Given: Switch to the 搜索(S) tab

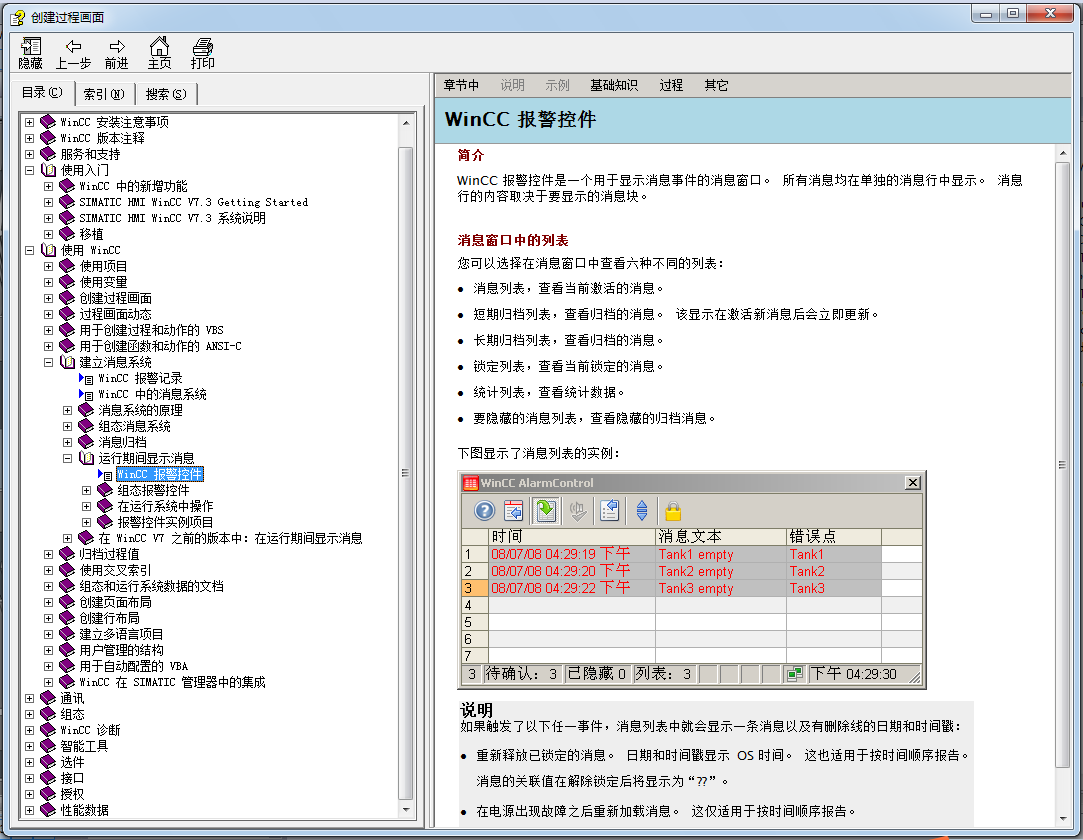Looking at the screenshot, I should pyautogui.click(x=166, y=95).
